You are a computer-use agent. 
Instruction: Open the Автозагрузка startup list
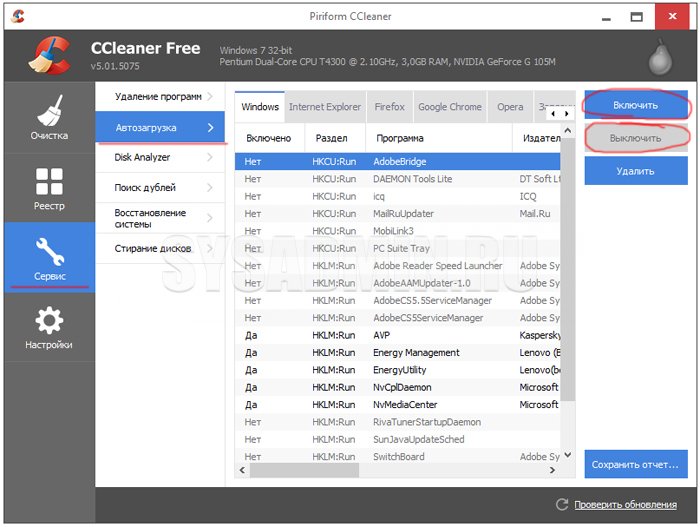pyautogui.click(x=160, y=127)
